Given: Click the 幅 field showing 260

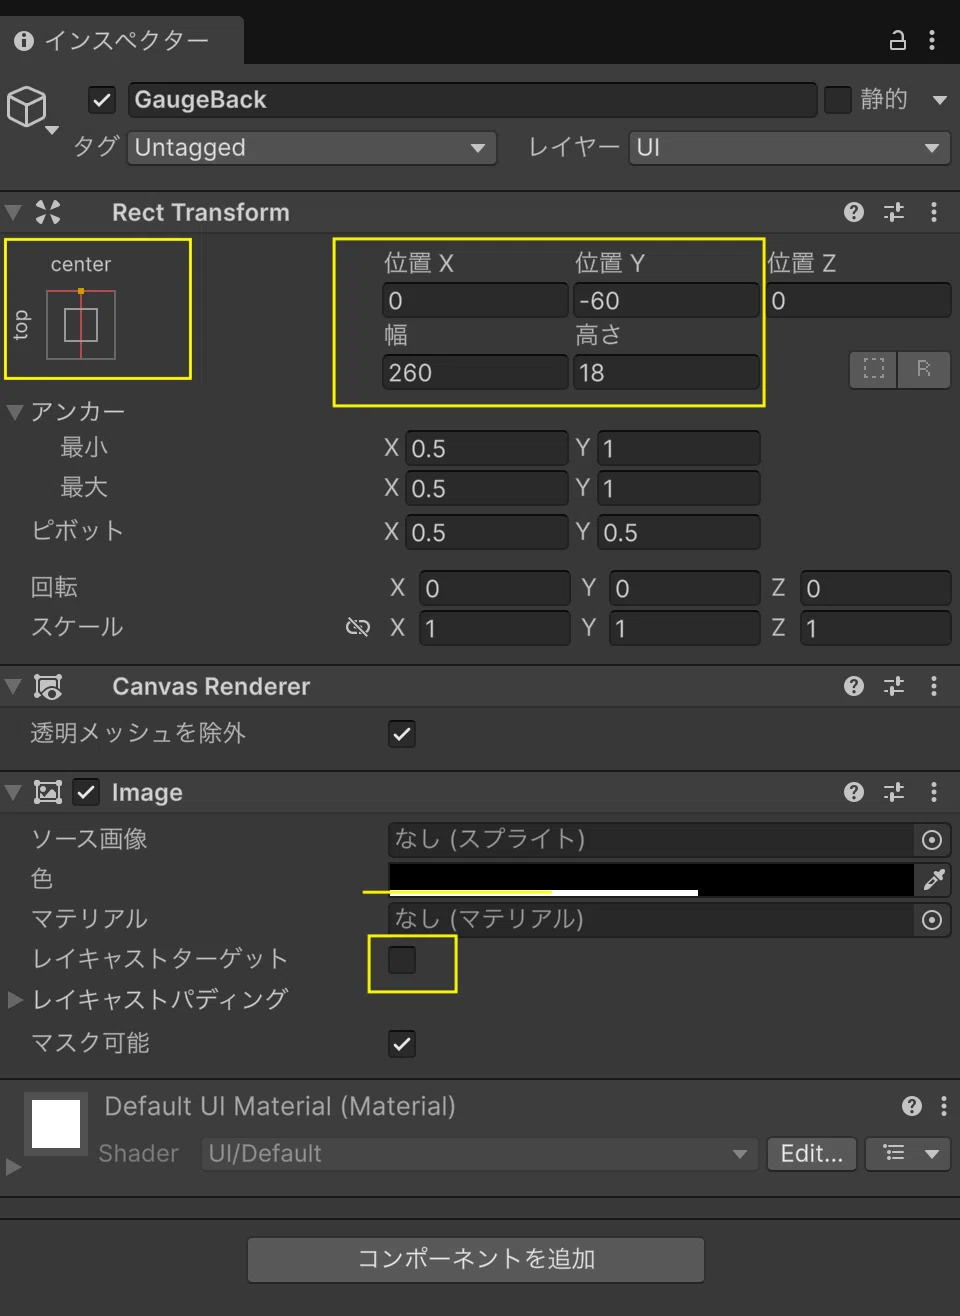Looking at the screenshot, I should pos(475,372).
